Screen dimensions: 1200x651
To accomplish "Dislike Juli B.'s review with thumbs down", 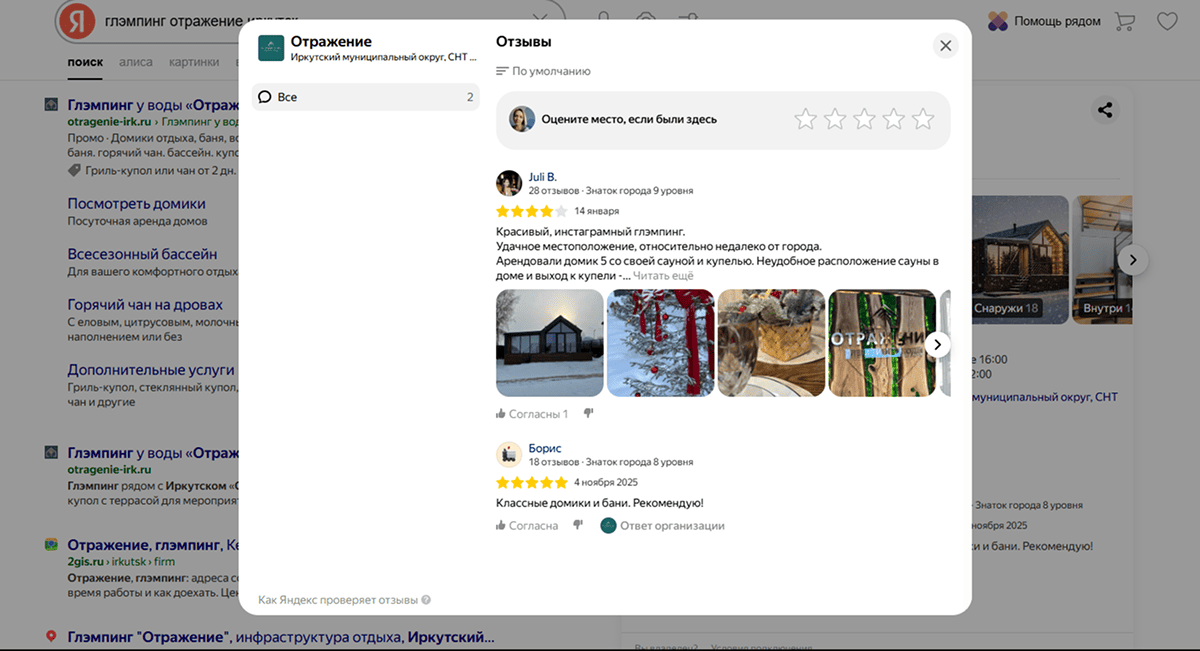I will [x=588, y=414].
